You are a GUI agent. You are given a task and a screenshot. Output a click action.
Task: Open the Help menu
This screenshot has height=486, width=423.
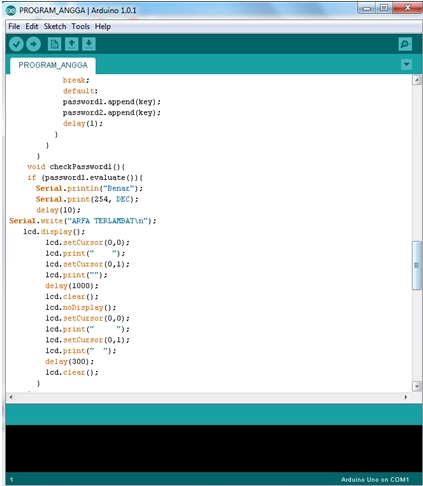point(103,26)
